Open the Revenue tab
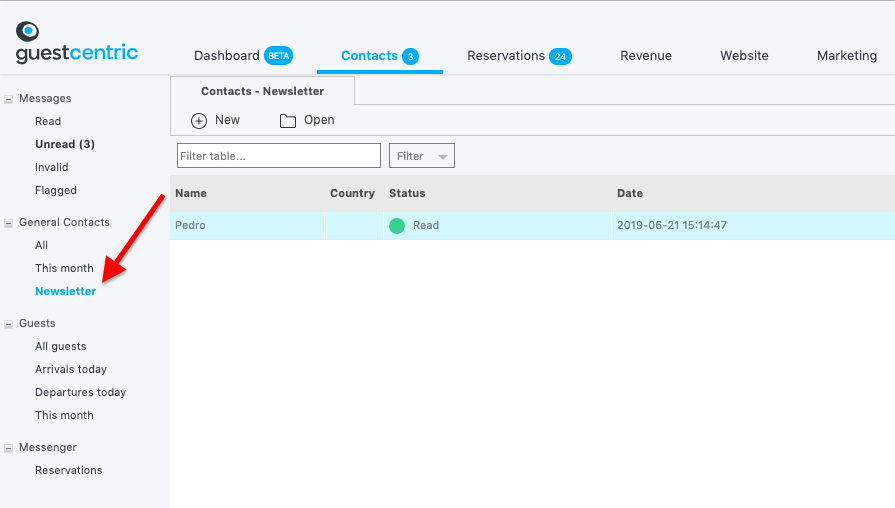Image resolution: width=895 pixels, height=508 pixels. pyautogui.click(x=646, y=55)
